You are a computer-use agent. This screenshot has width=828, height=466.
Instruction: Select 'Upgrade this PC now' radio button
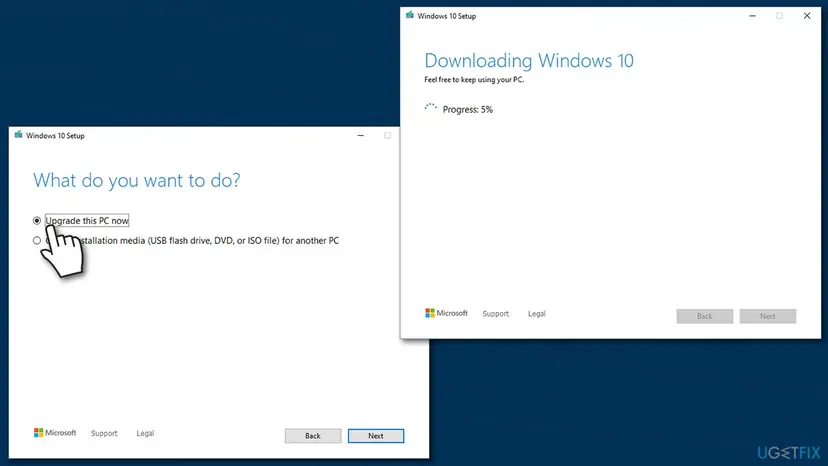point(36,220)
